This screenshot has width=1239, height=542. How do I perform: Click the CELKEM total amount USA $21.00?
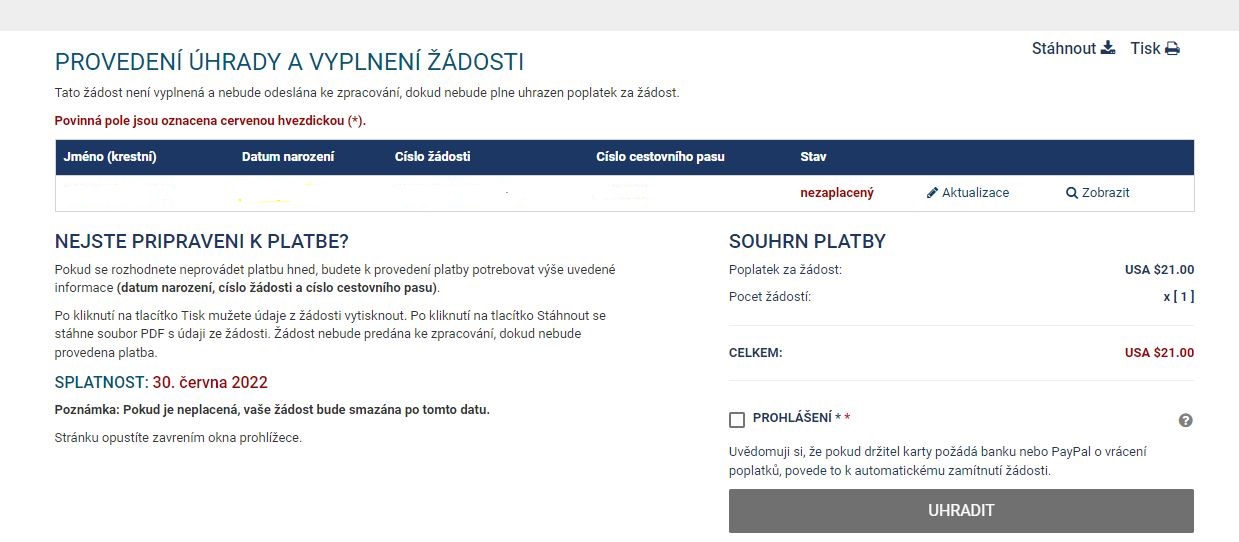[x=1159, y=353]
